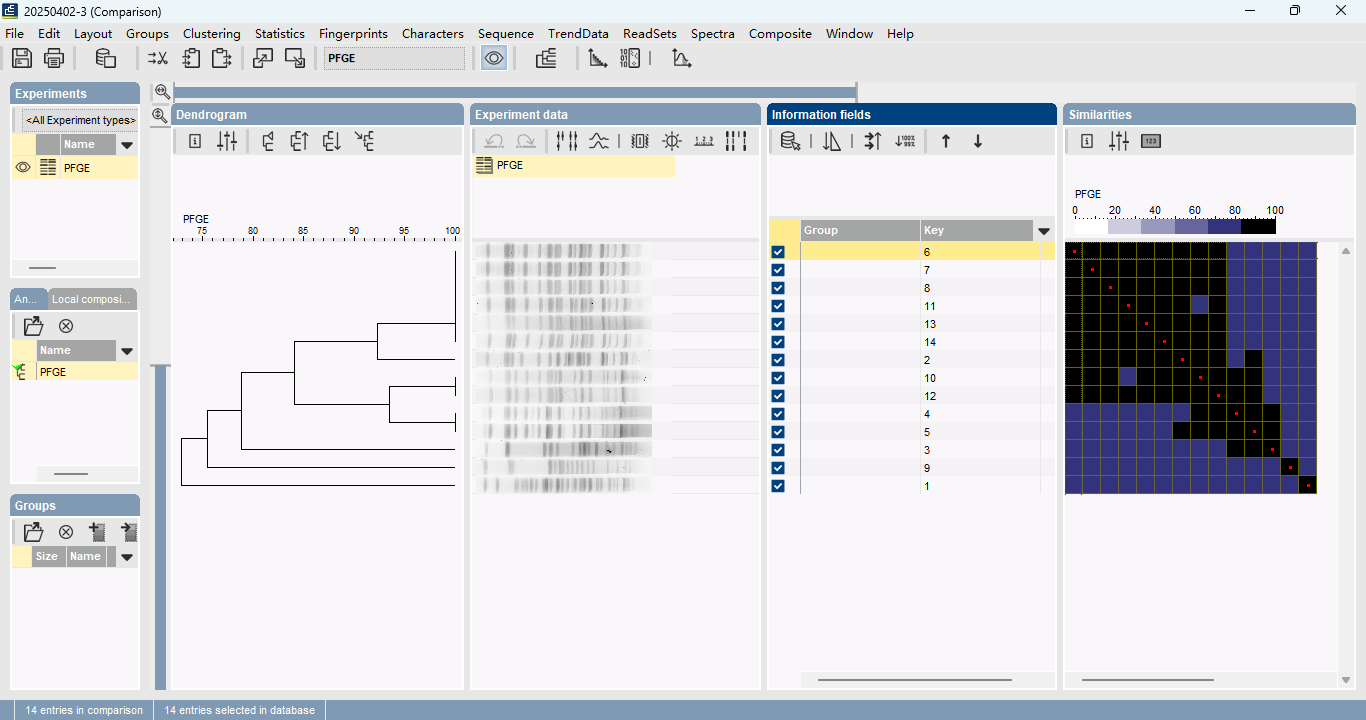The height and width of the screenshot is (720, 1366).
Task: Uncheck the checkbox for entry key 11
Action: point(778,306)
